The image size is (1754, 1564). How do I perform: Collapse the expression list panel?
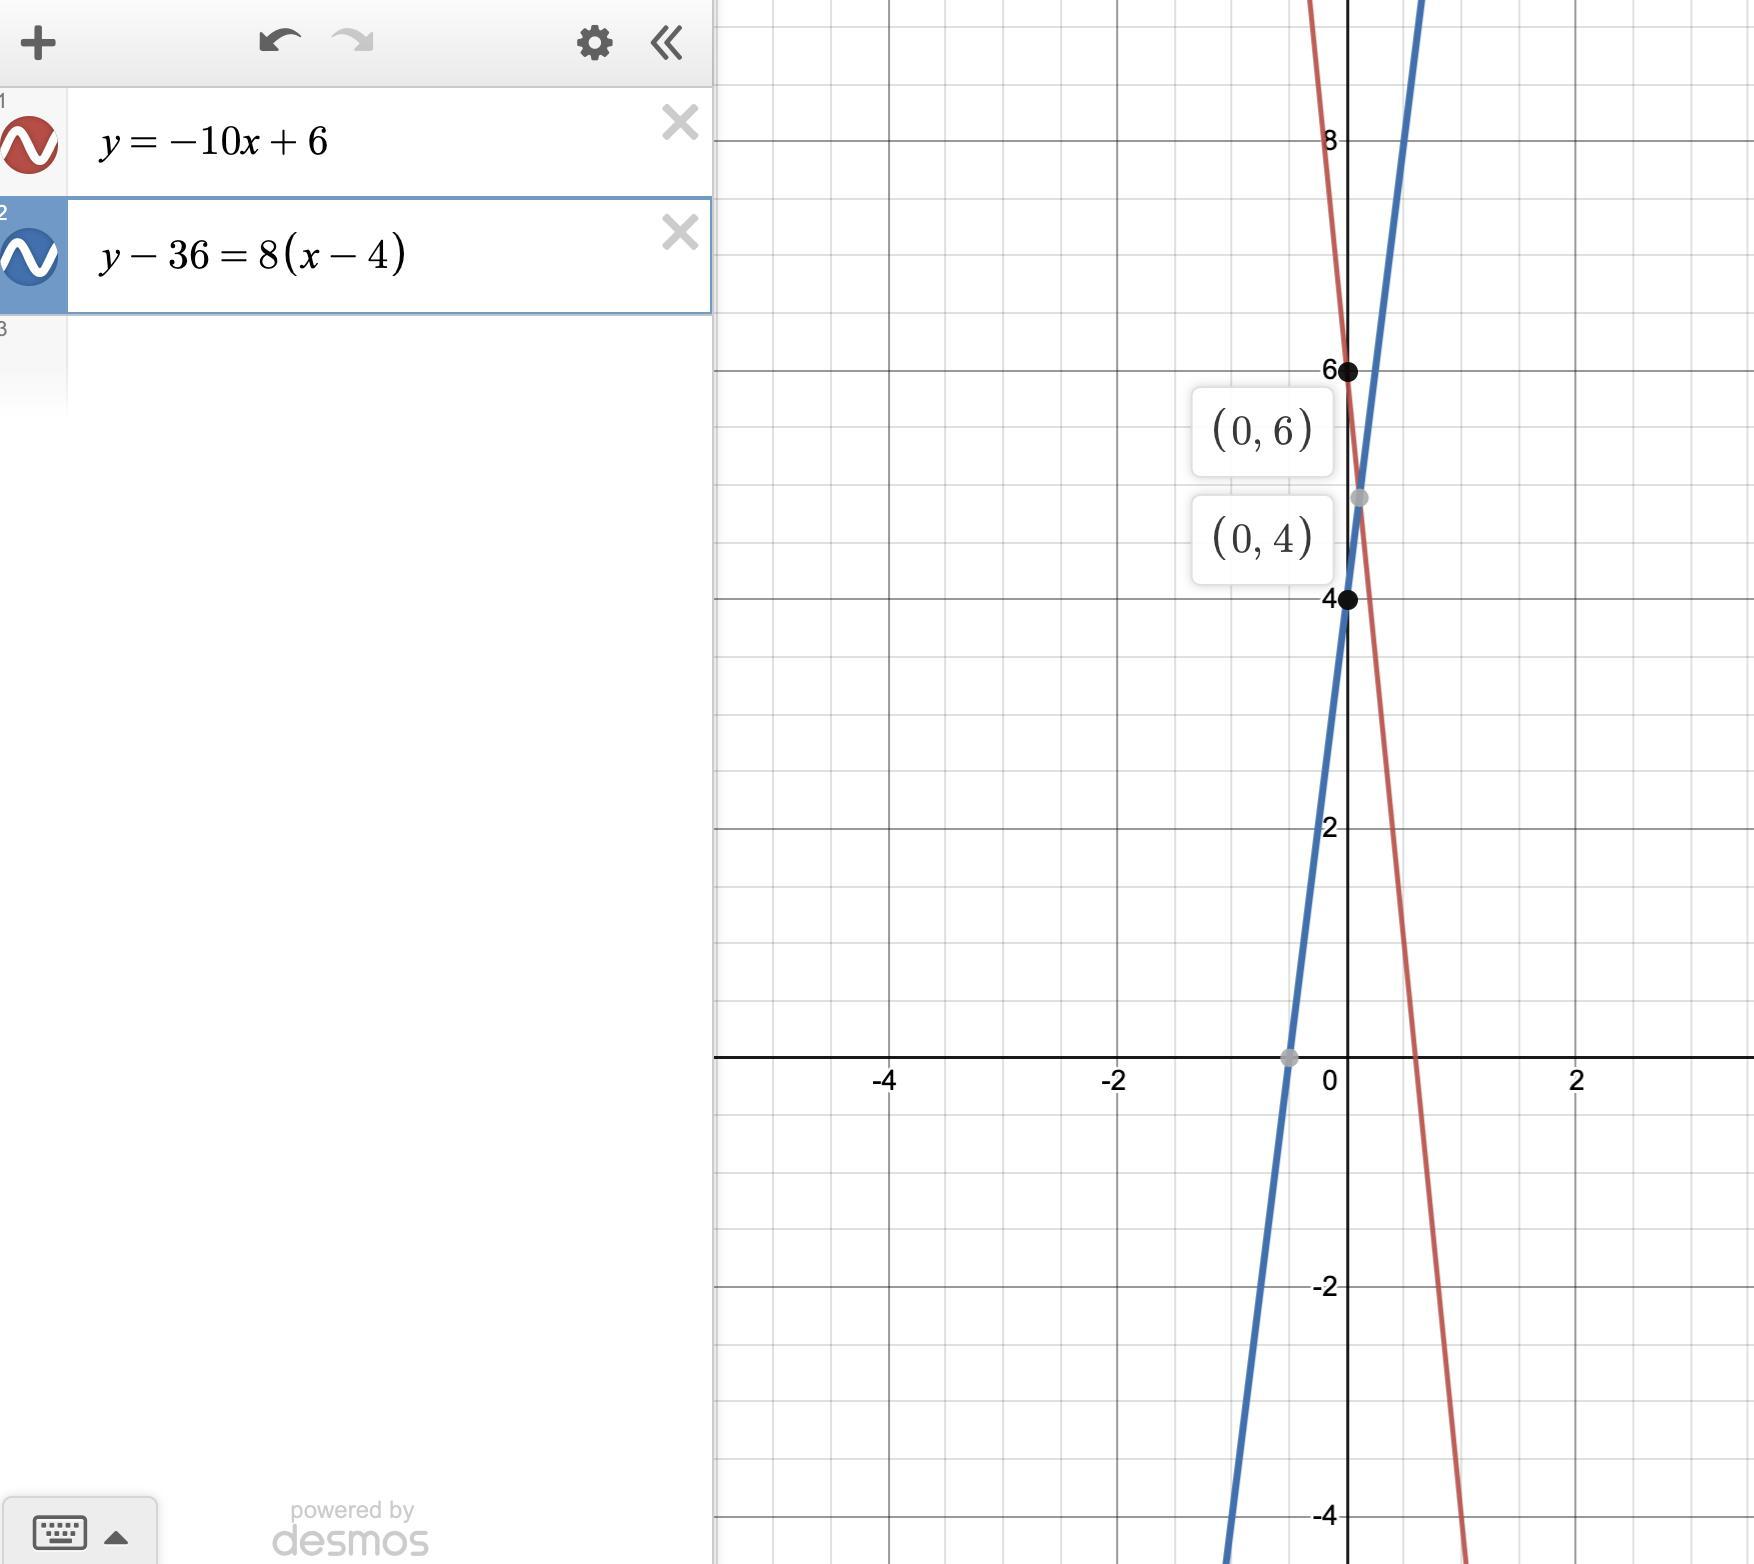[x=667, y=42]
